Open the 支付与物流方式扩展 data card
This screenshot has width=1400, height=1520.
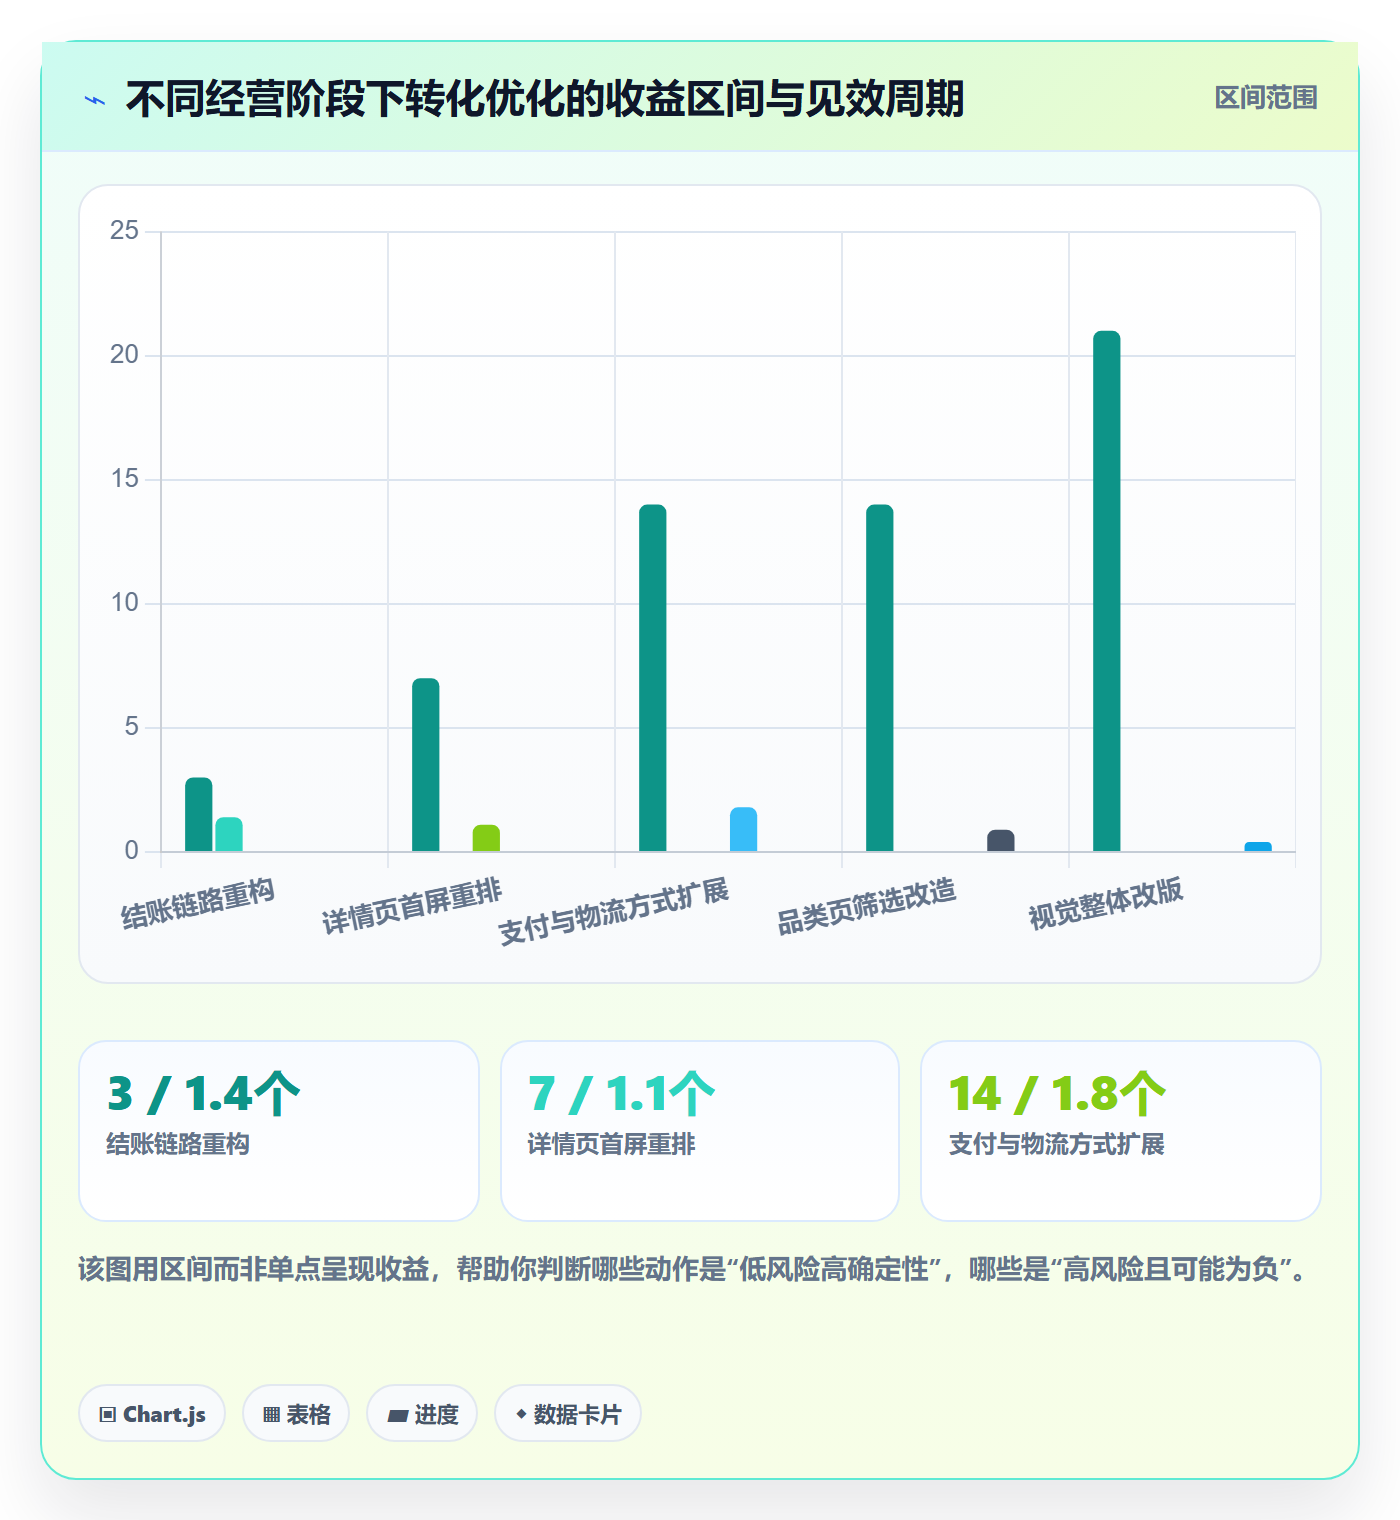point(1121,1131)
